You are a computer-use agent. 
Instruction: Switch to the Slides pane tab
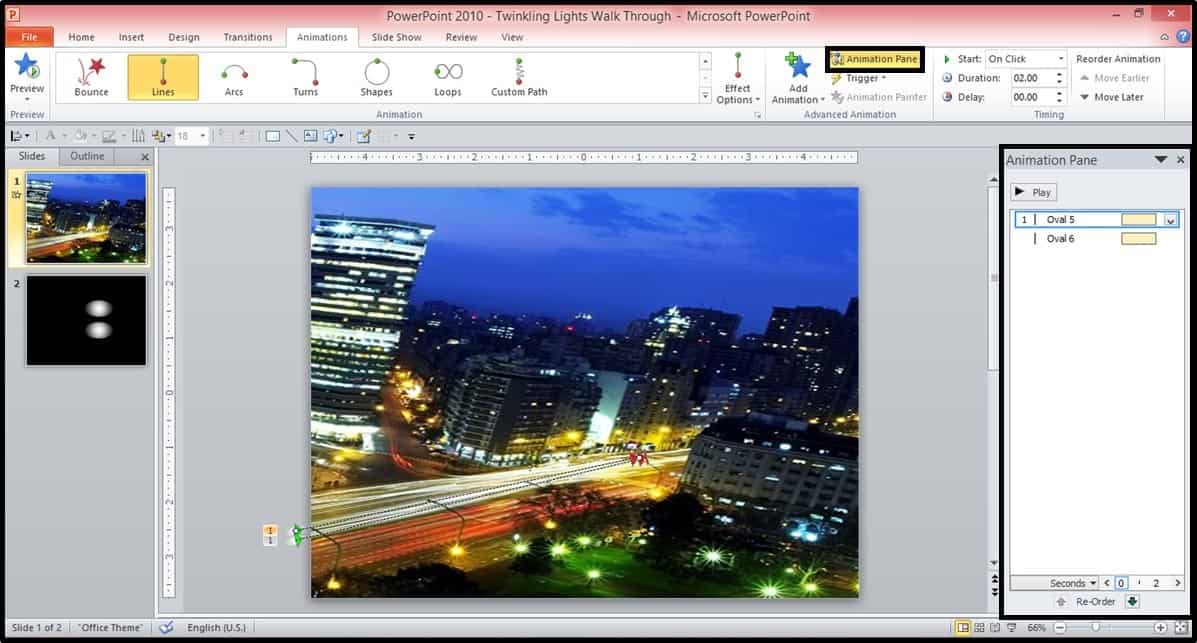[x=32, y=156]
